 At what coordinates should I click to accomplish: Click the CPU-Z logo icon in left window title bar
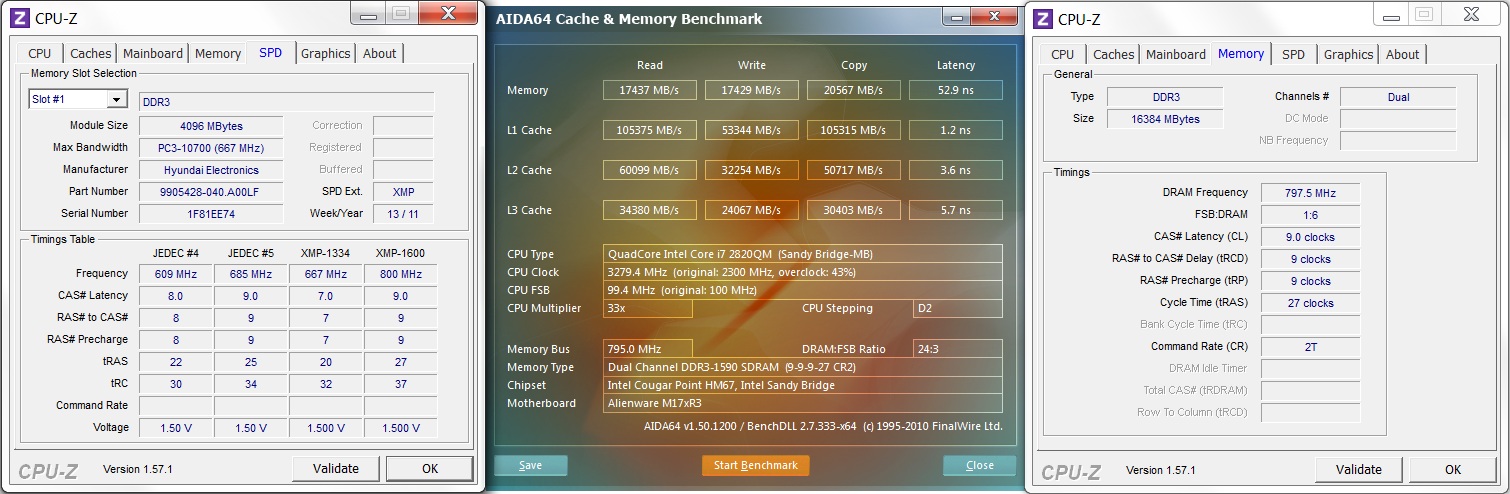coord(20,18)
